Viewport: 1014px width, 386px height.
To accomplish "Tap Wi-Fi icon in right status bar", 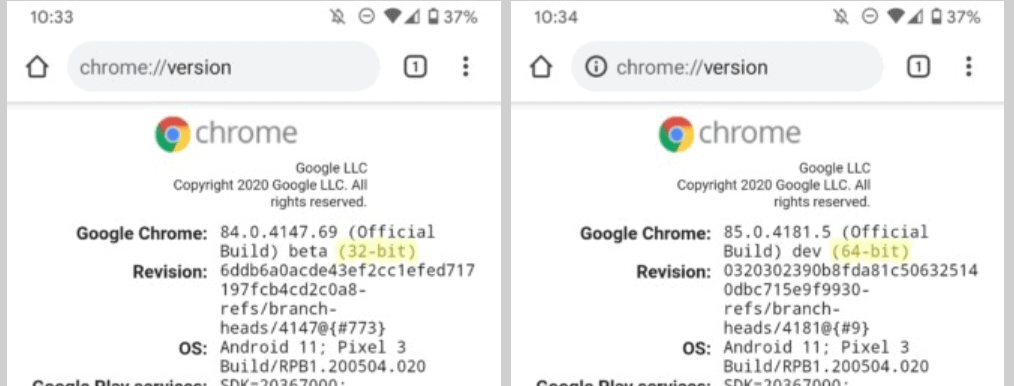I will point(896,18).
